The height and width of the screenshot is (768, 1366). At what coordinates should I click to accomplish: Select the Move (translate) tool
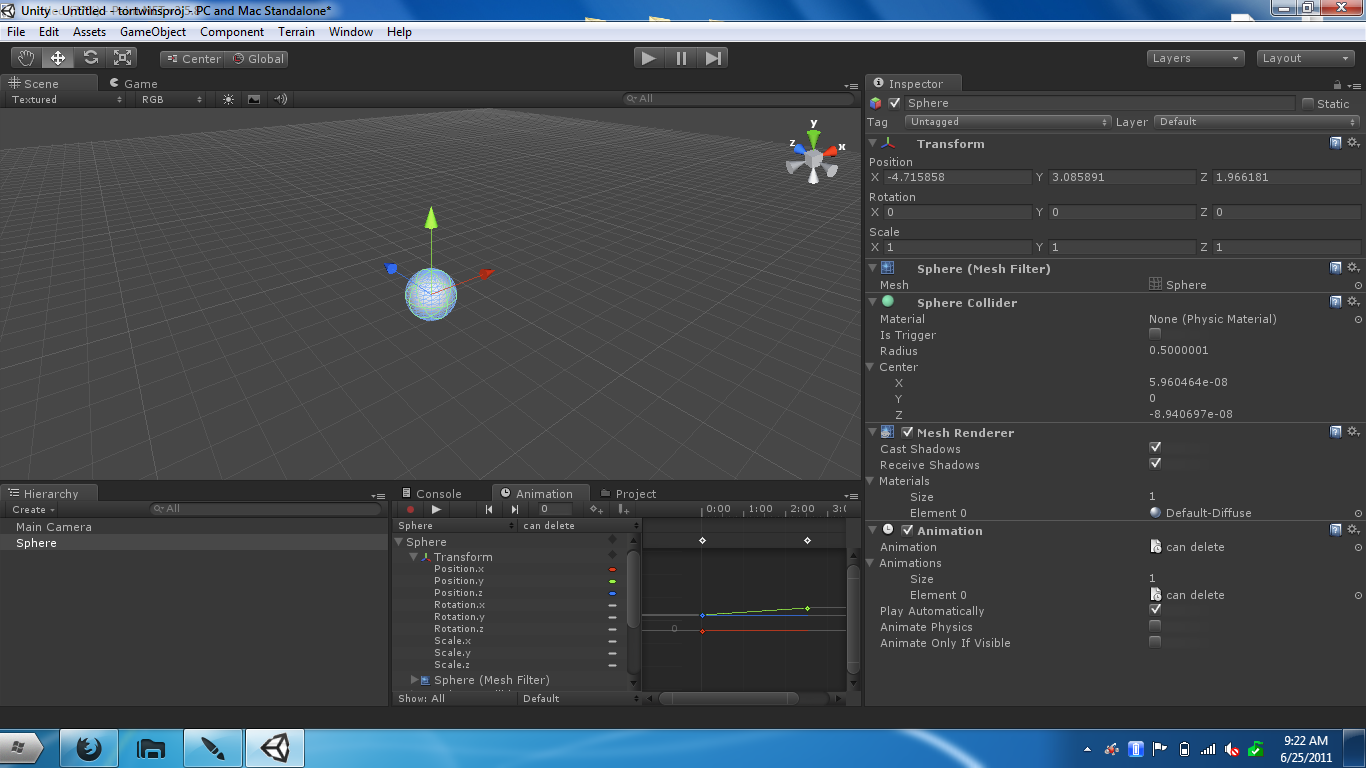[x=58, y=58]
